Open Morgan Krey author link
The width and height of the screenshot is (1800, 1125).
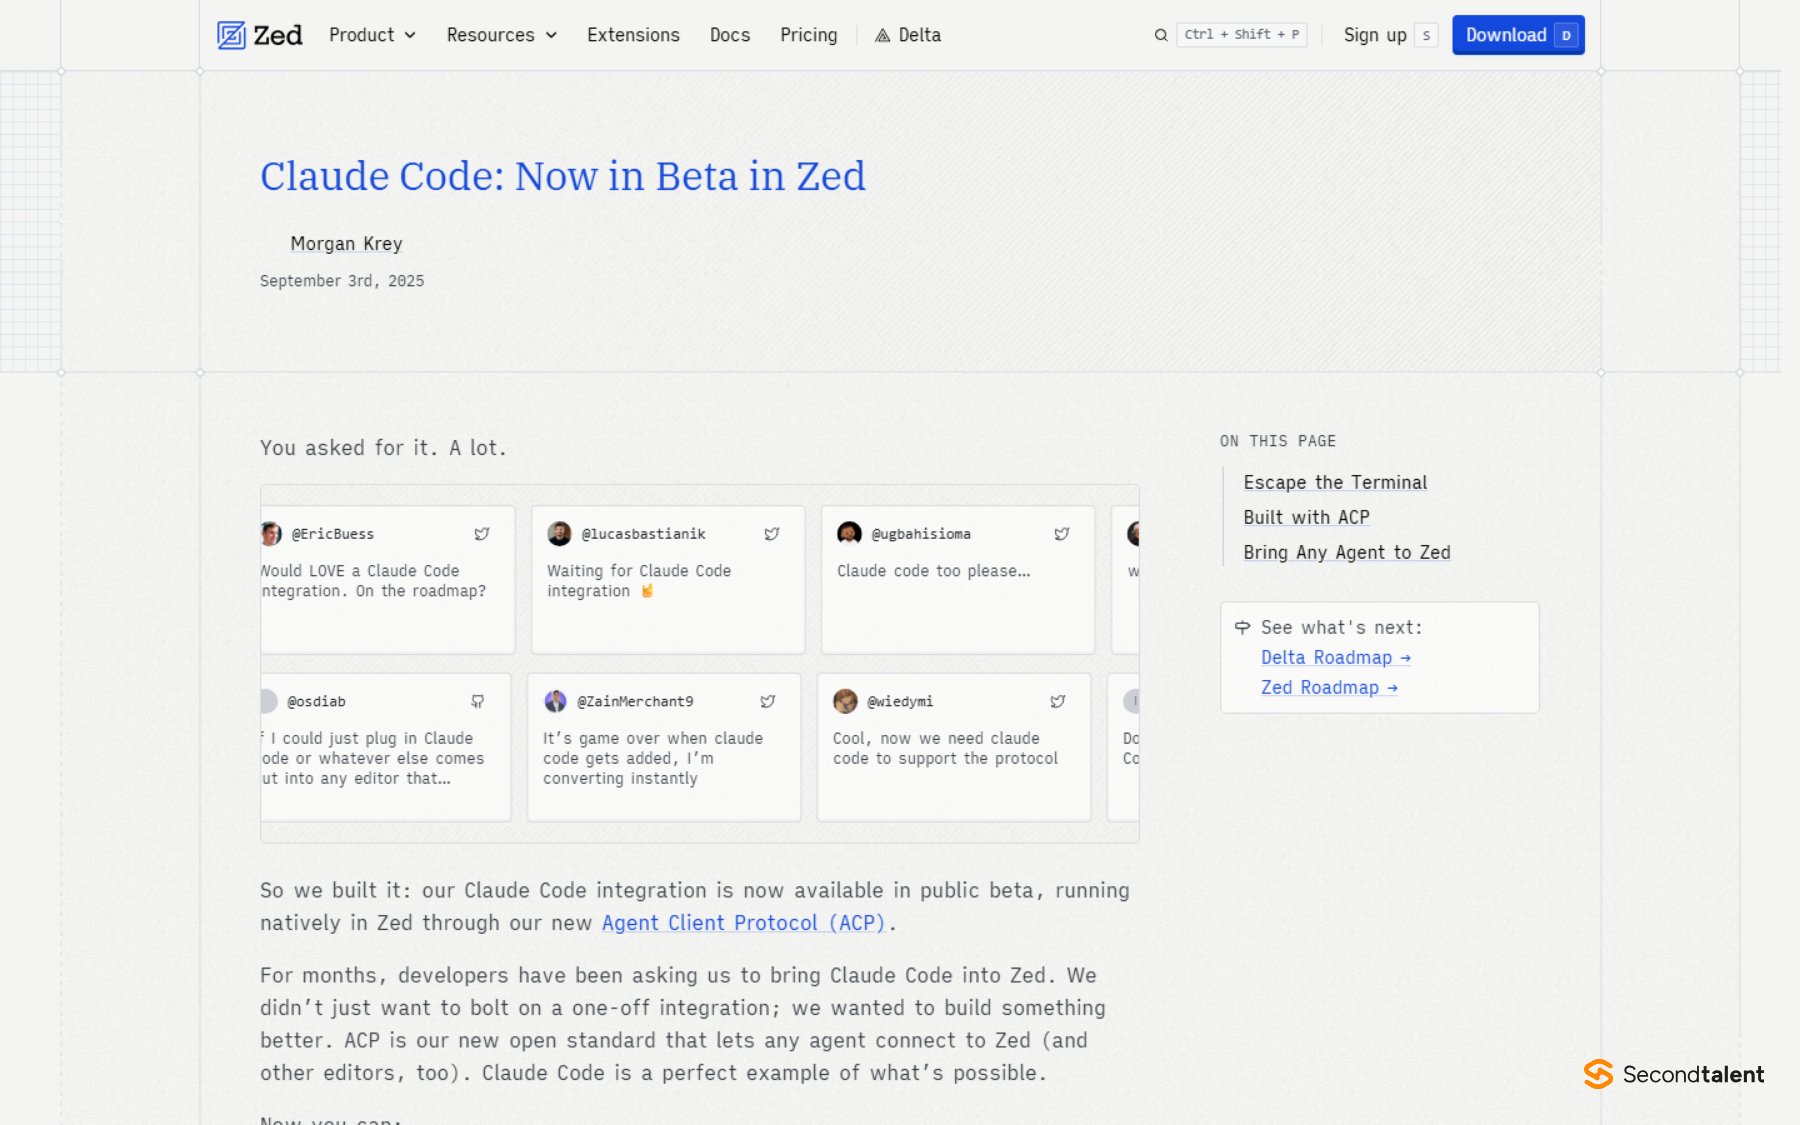point(346,244)
